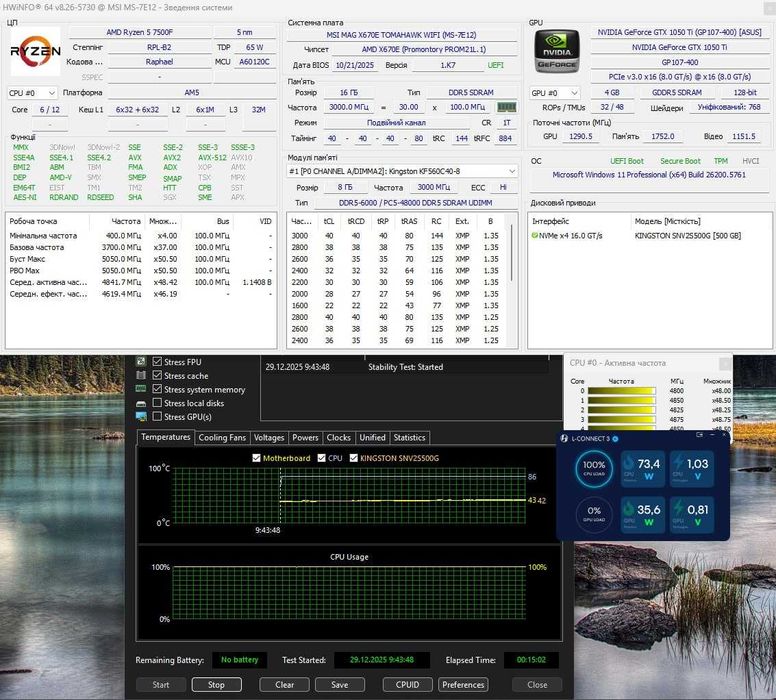
Task: Click the CPU name field AMD Ryzen 5 7500F
Action: coord(140,32)
